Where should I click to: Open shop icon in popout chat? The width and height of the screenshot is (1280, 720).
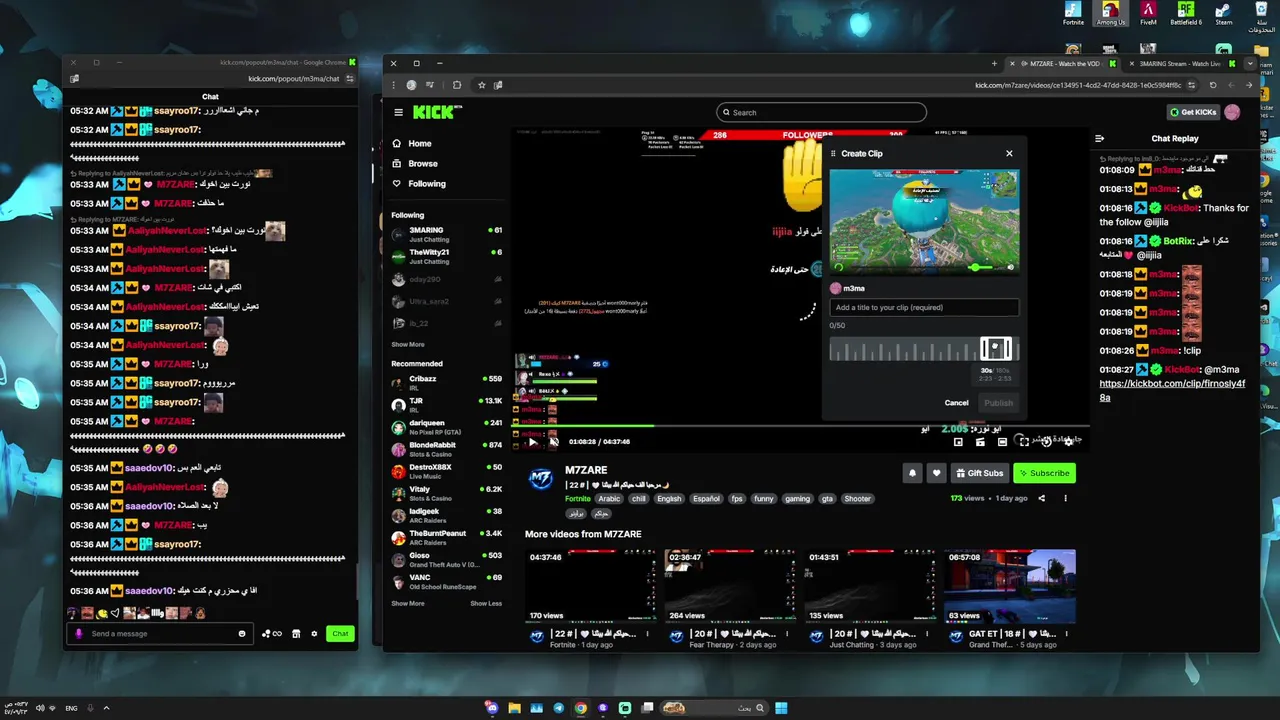pos(296,633)
